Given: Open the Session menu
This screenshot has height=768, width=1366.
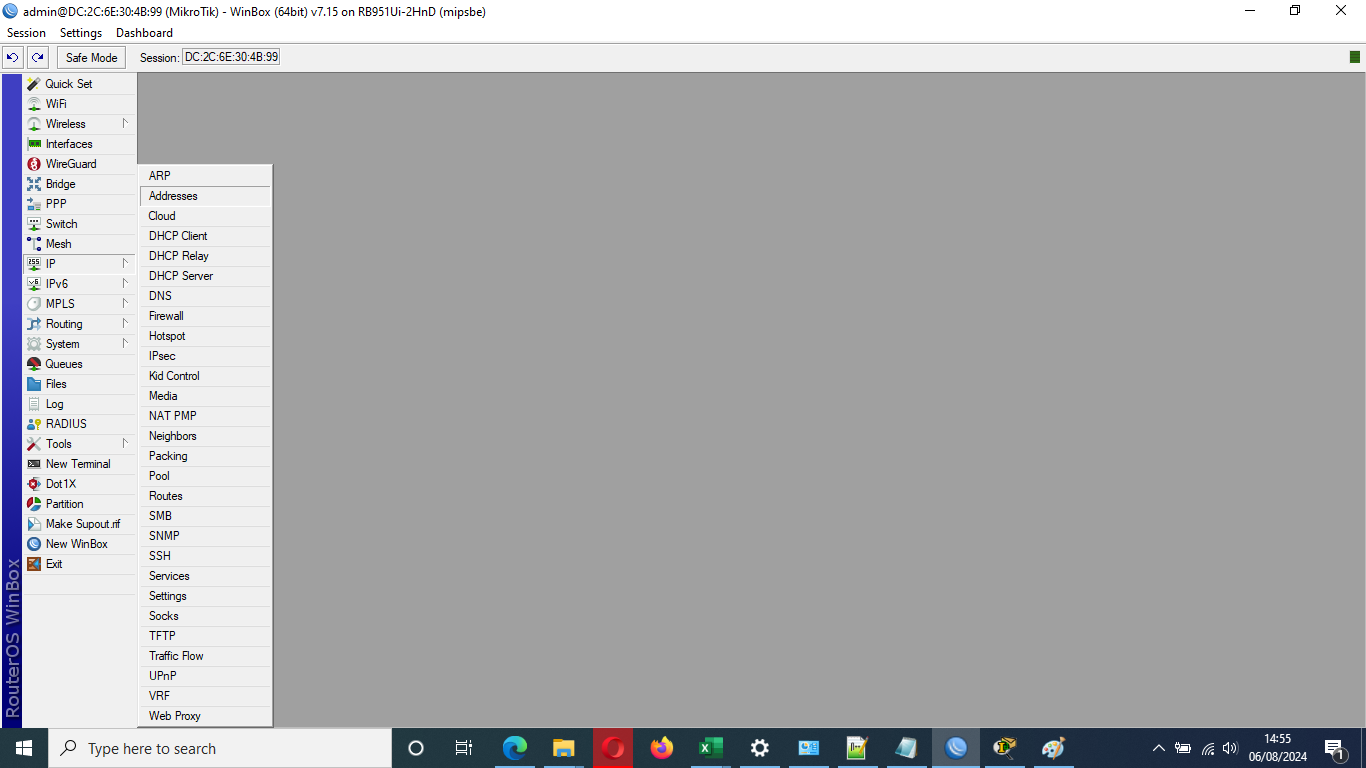Looking at the screenshot, I should tap(27, 33).
